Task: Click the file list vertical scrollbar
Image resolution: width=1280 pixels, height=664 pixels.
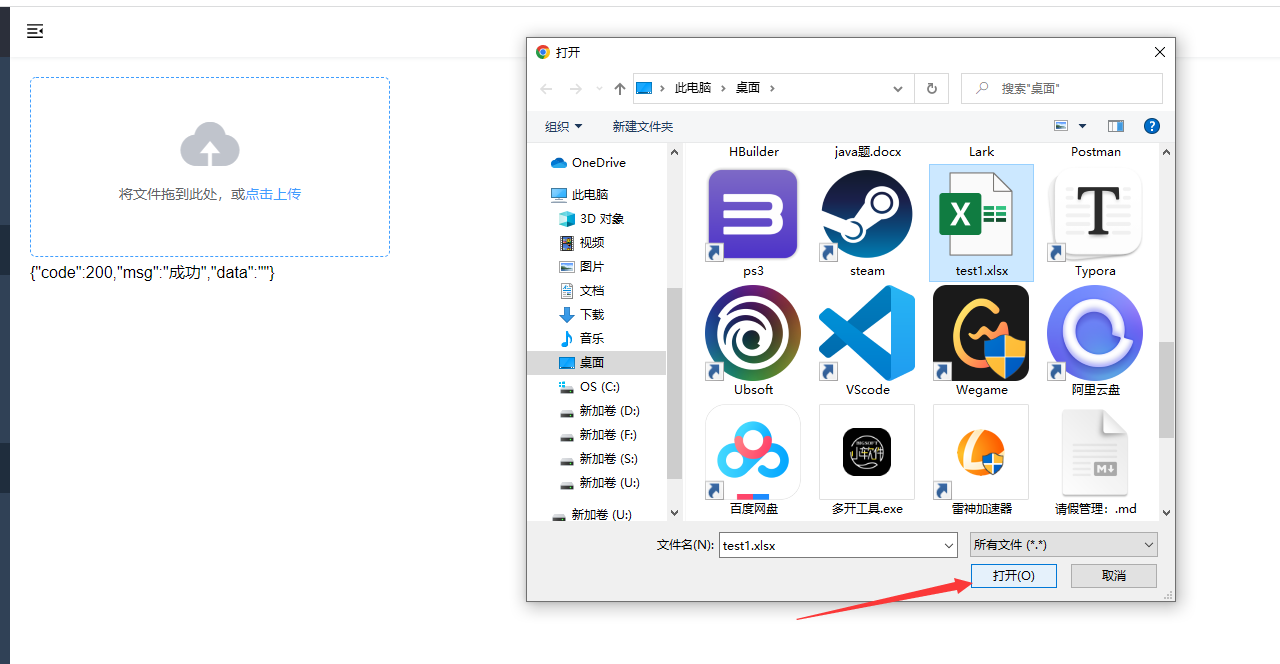Action: 1166,390
